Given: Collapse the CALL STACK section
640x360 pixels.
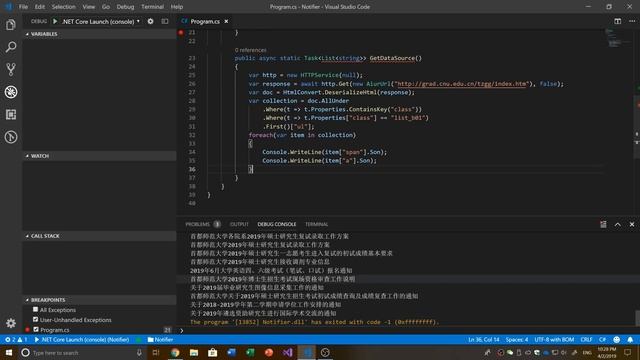Looking at the screenshot, I should (x=99, y=236).
